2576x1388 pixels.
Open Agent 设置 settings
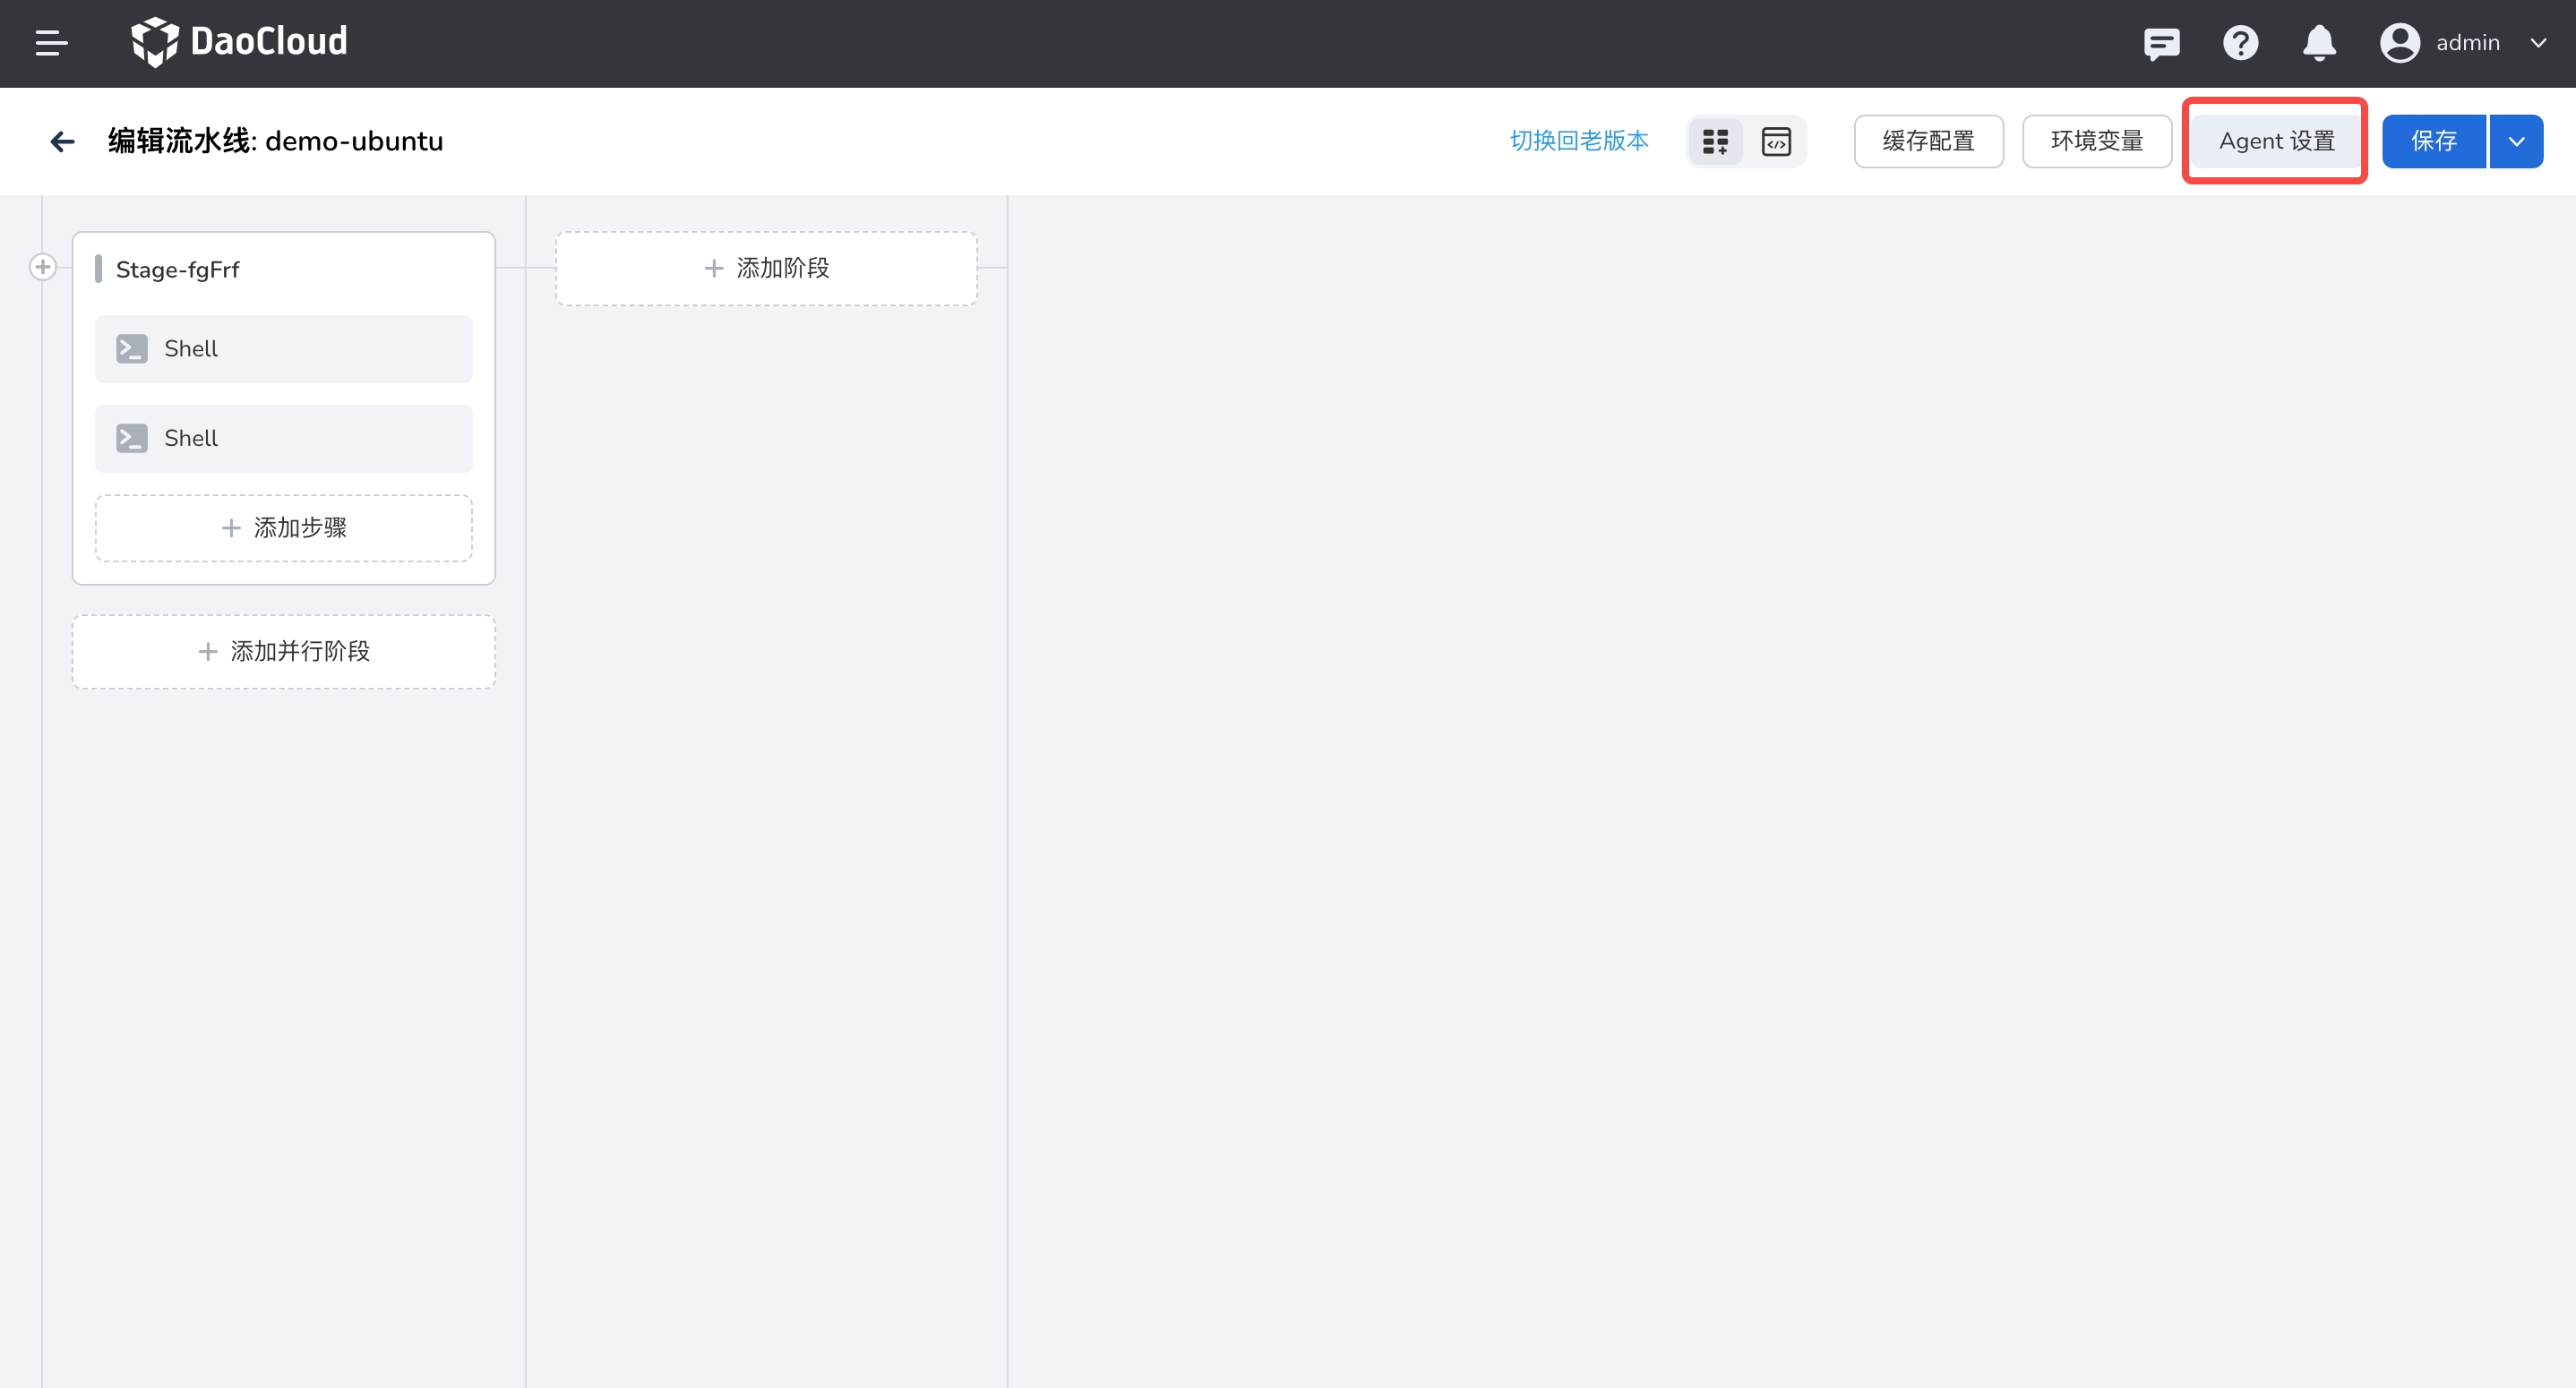2275,141
